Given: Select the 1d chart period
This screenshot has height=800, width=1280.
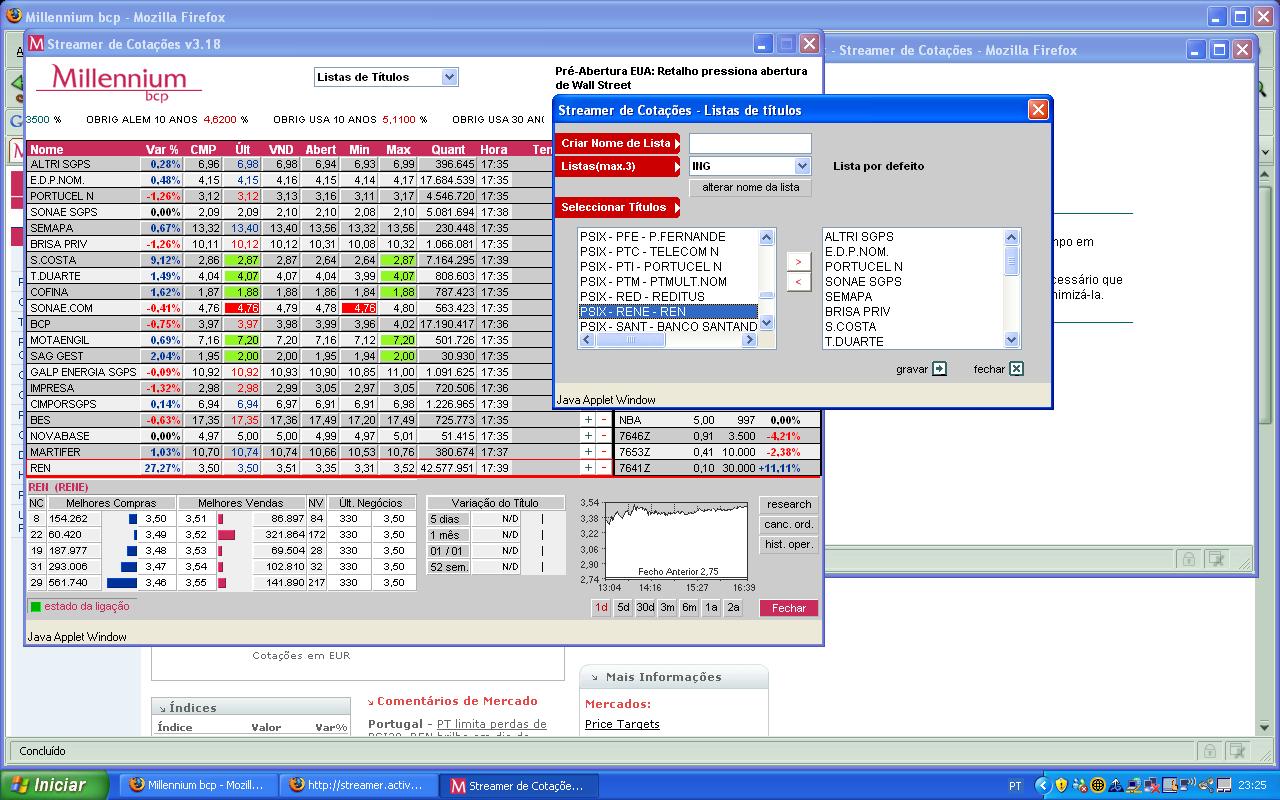Looking at the screenshot, I should pyautogui.click(x=601, y=608).
